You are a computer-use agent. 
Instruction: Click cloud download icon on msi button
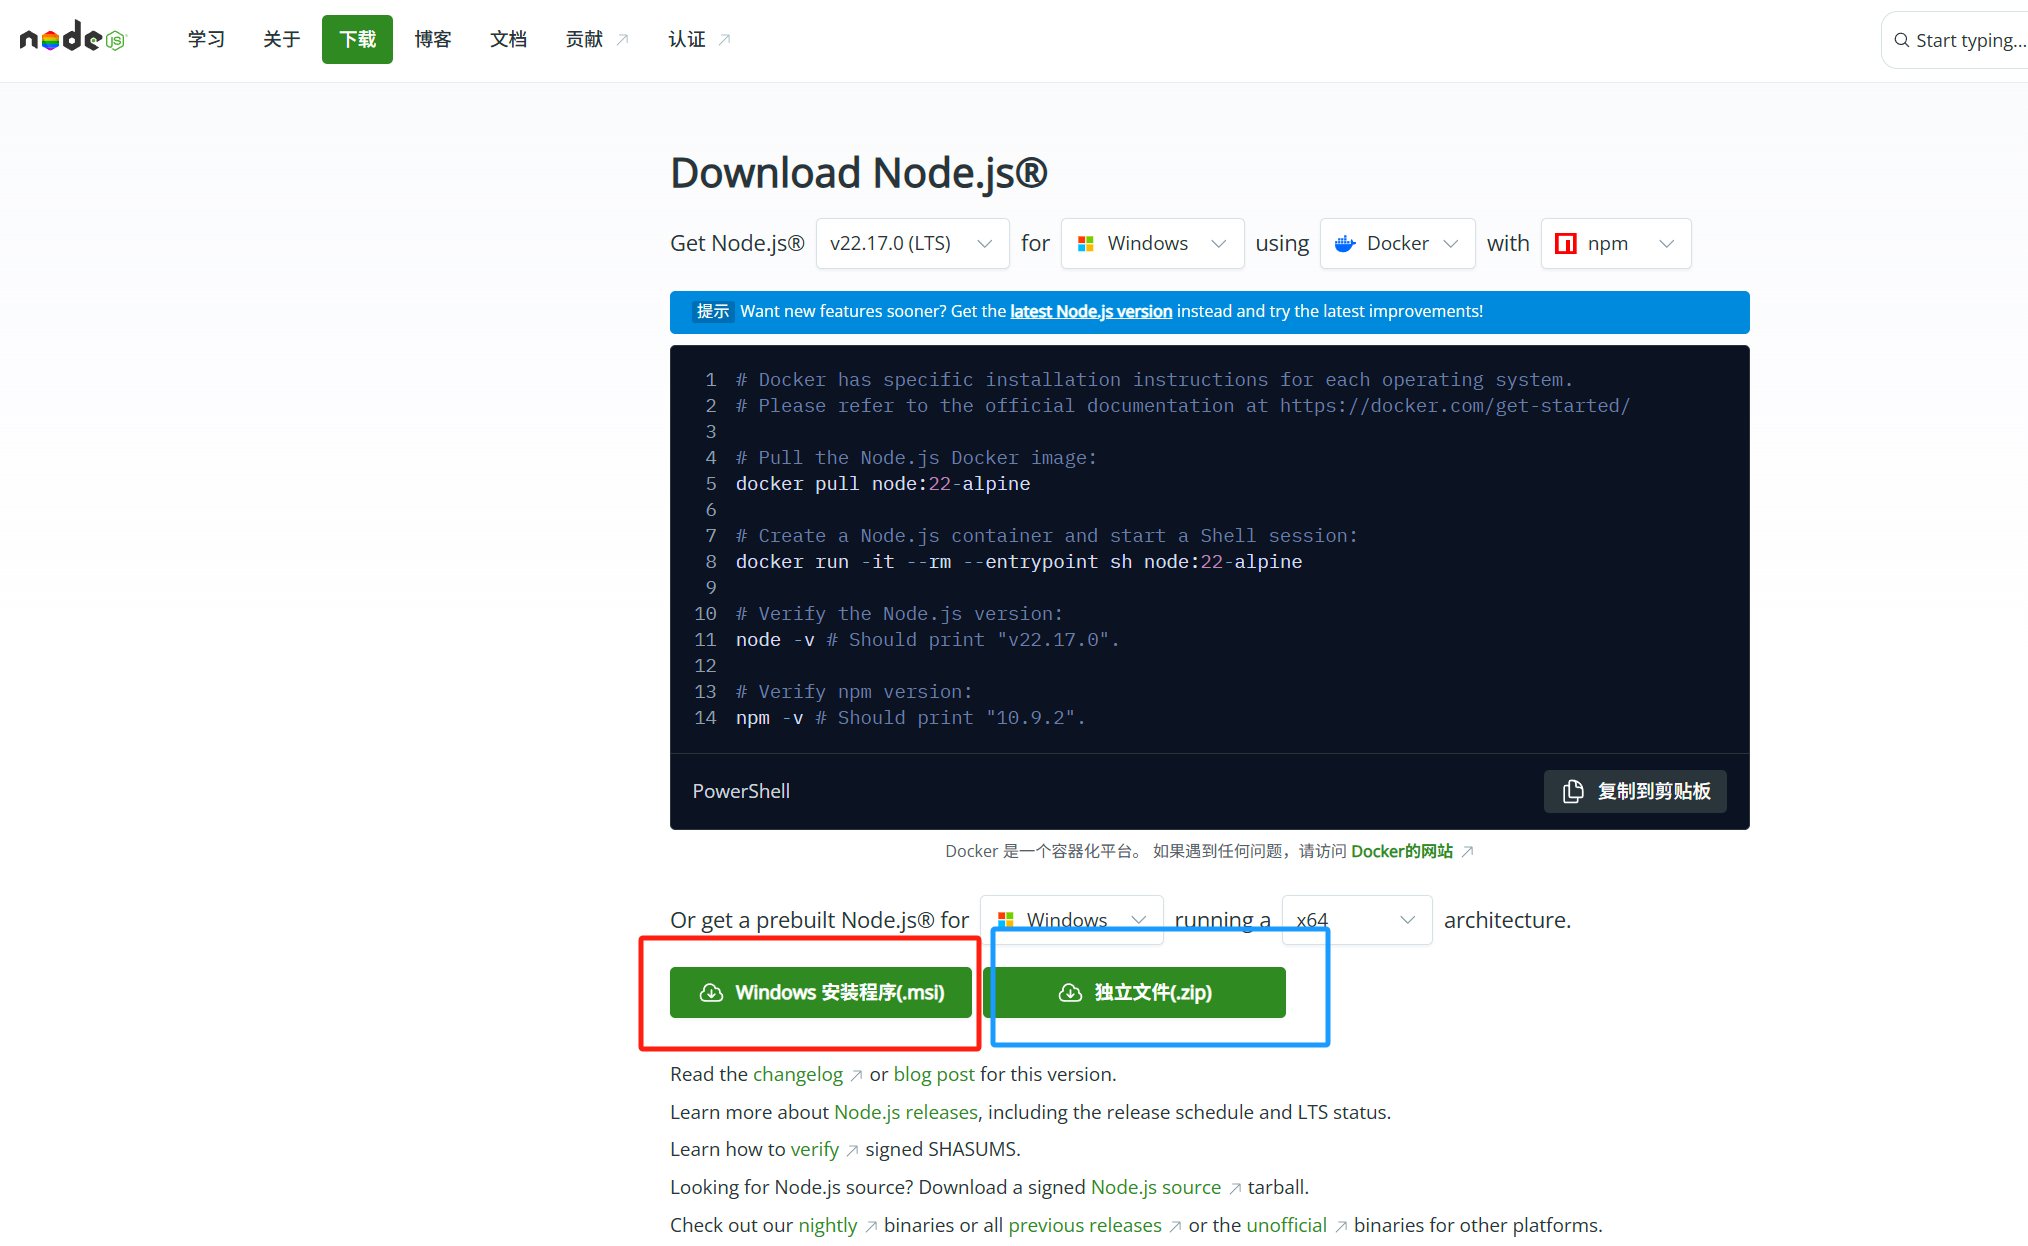point(711,992)
